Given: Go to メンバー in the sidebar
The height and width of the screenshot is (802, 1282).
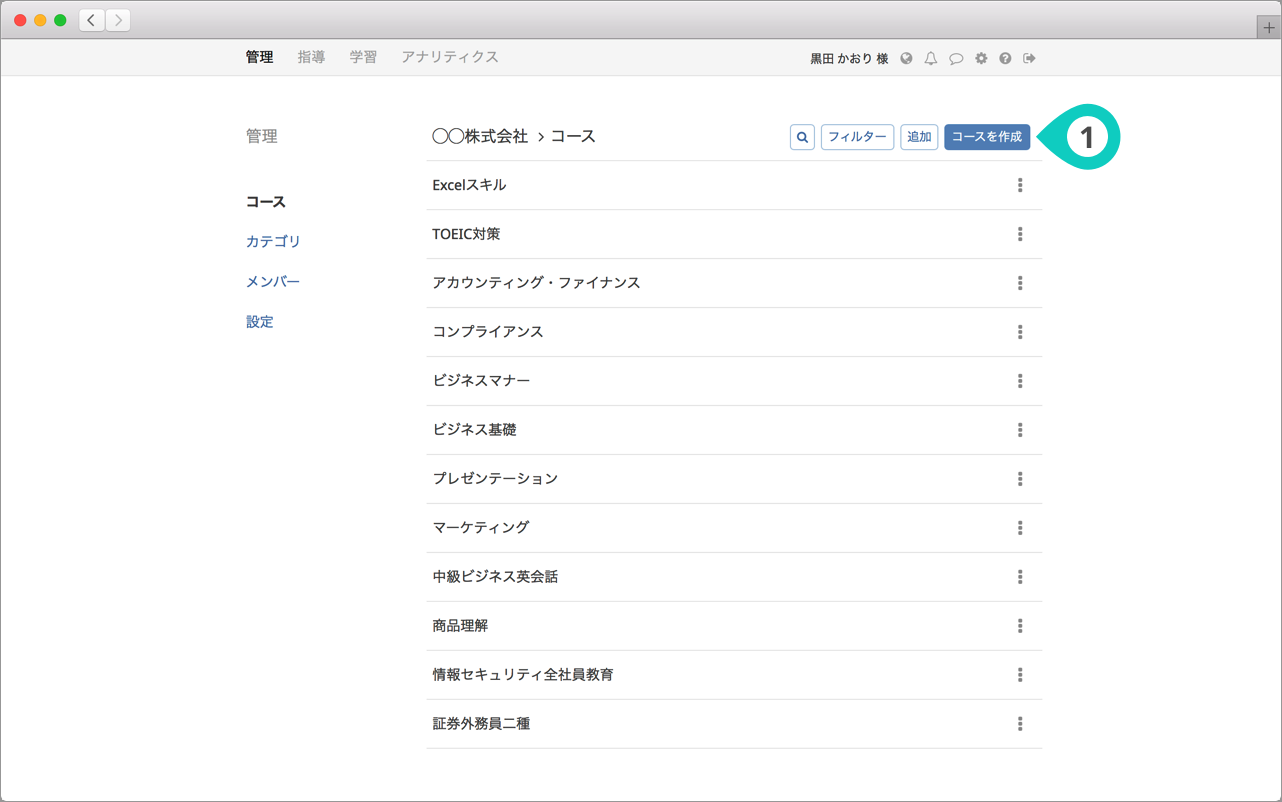Looking at the screenshot, I should [273, 281].
